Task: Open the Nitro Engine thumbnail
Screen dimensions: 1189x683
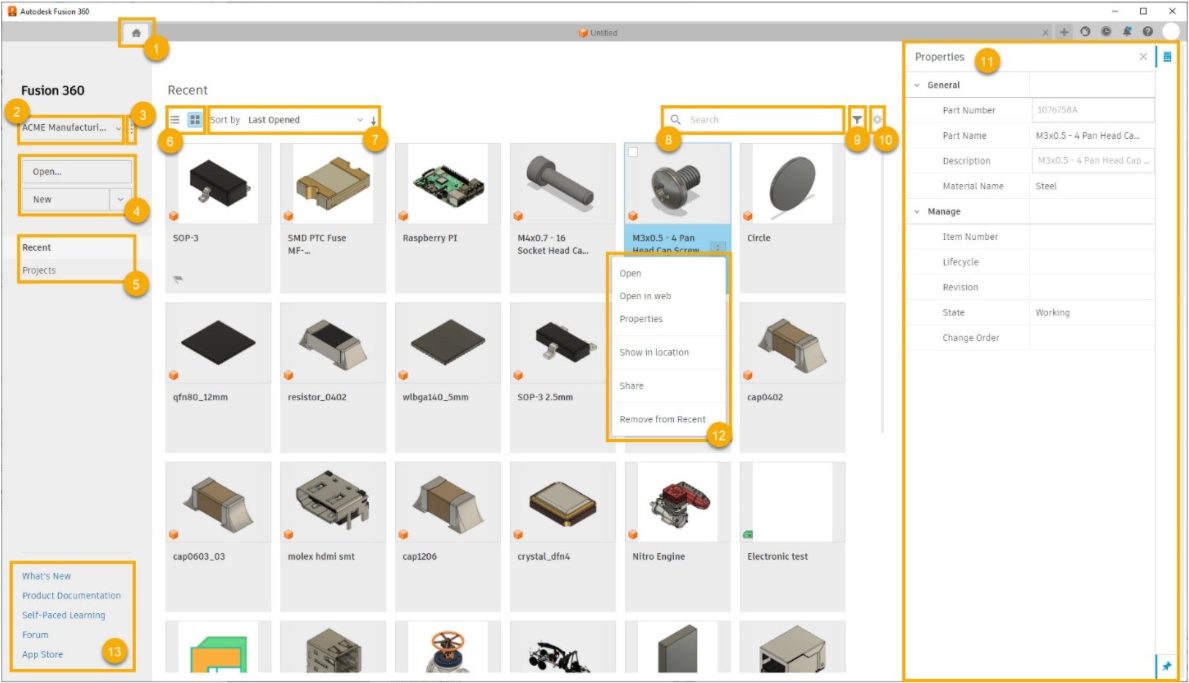Action: click(x=677, y=502)
